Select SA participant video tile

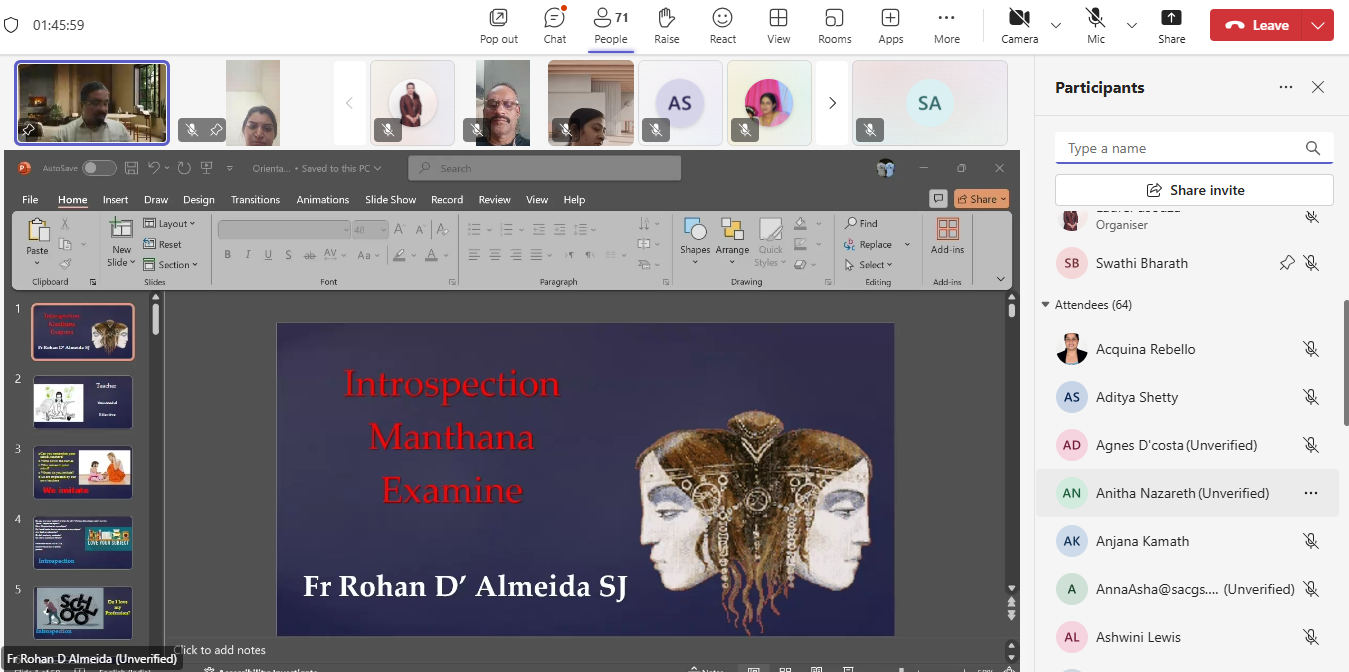(930, 103)
